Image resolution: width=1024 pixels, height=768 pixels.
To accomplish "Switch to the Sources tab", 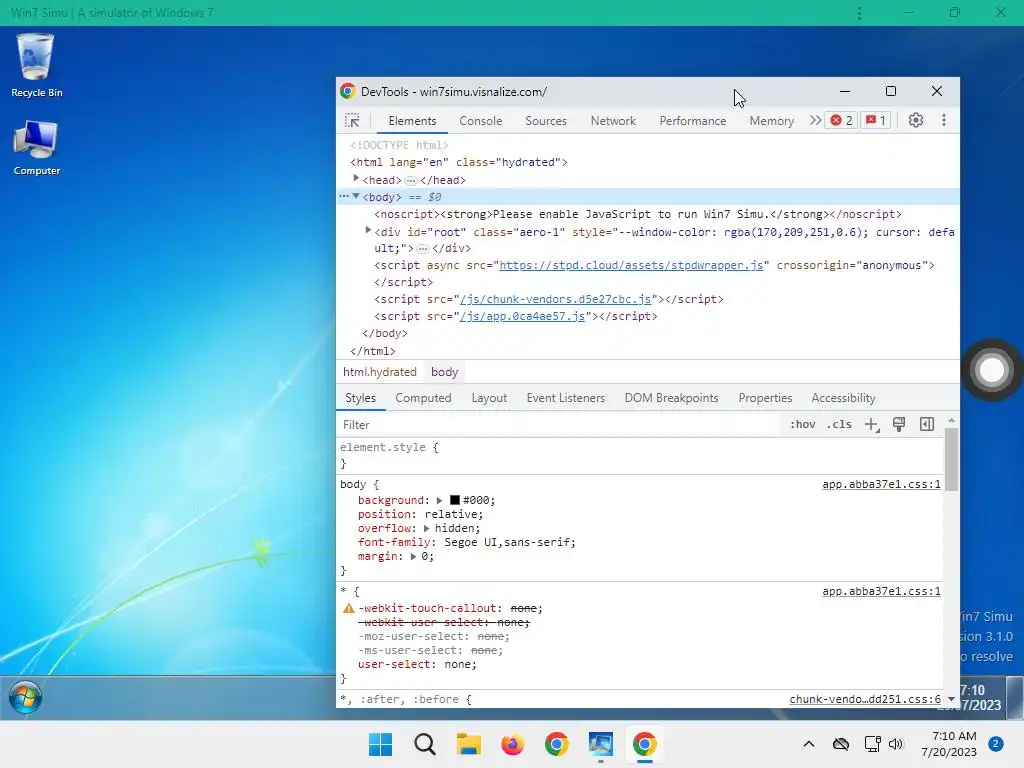I will click(x=546, y=121).
